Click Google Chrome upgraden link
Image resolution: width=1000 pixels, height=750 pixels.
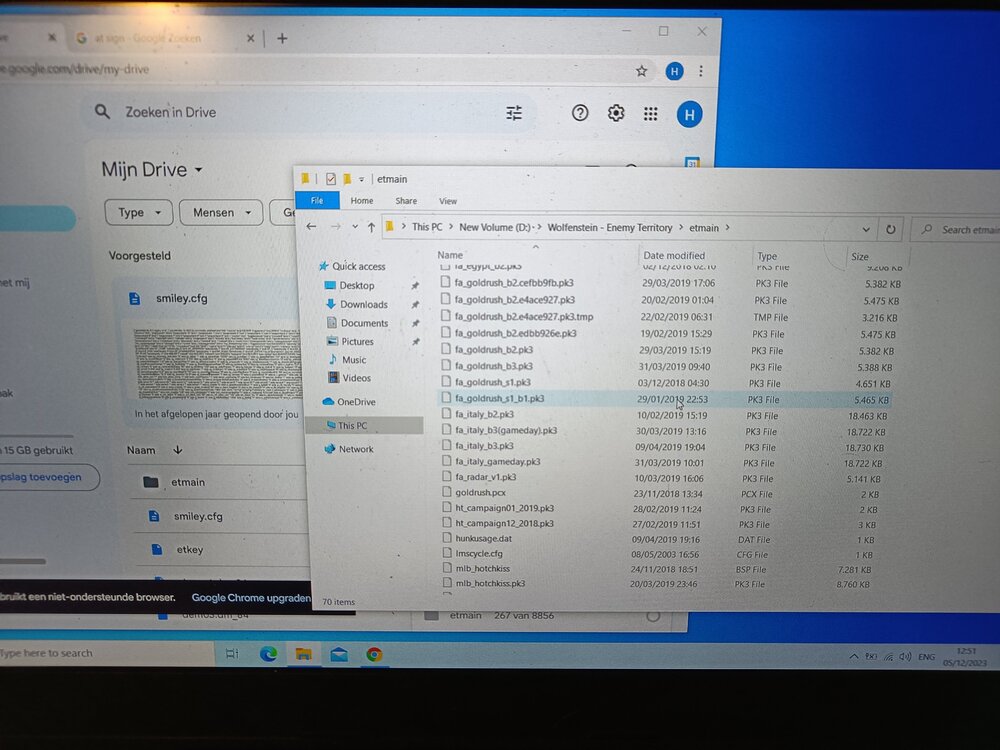pos(251,598)
